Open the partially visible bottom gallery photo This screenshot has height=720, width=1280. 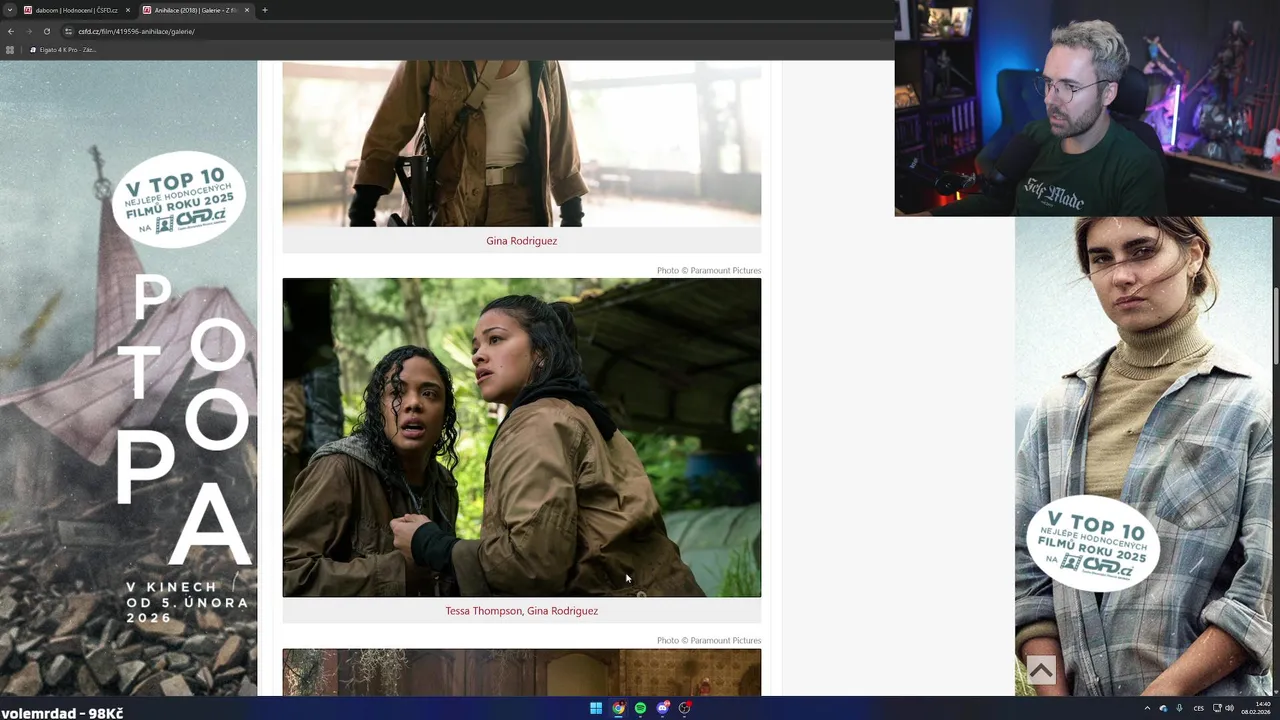pos(521,672)
